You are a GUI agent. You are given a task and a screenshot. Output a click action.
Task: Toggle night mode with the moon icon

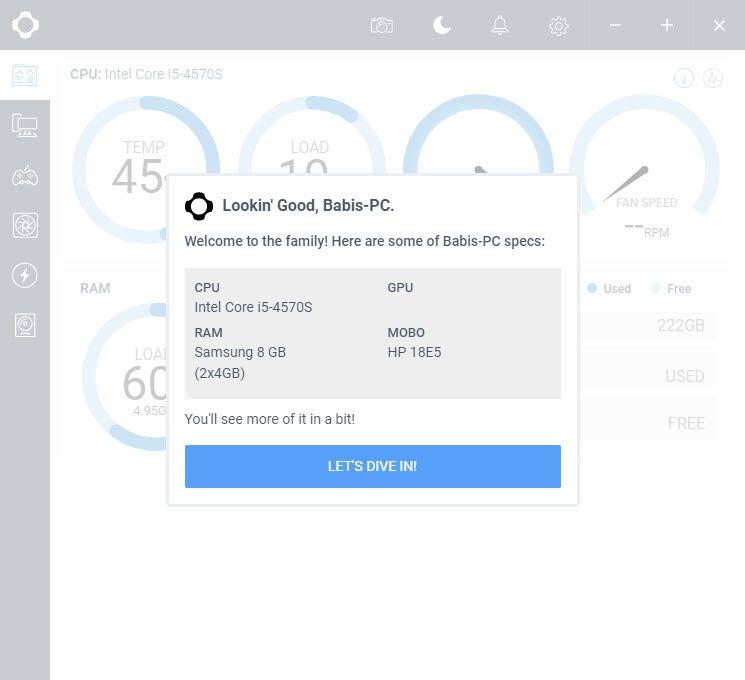(x=442, y=25)
